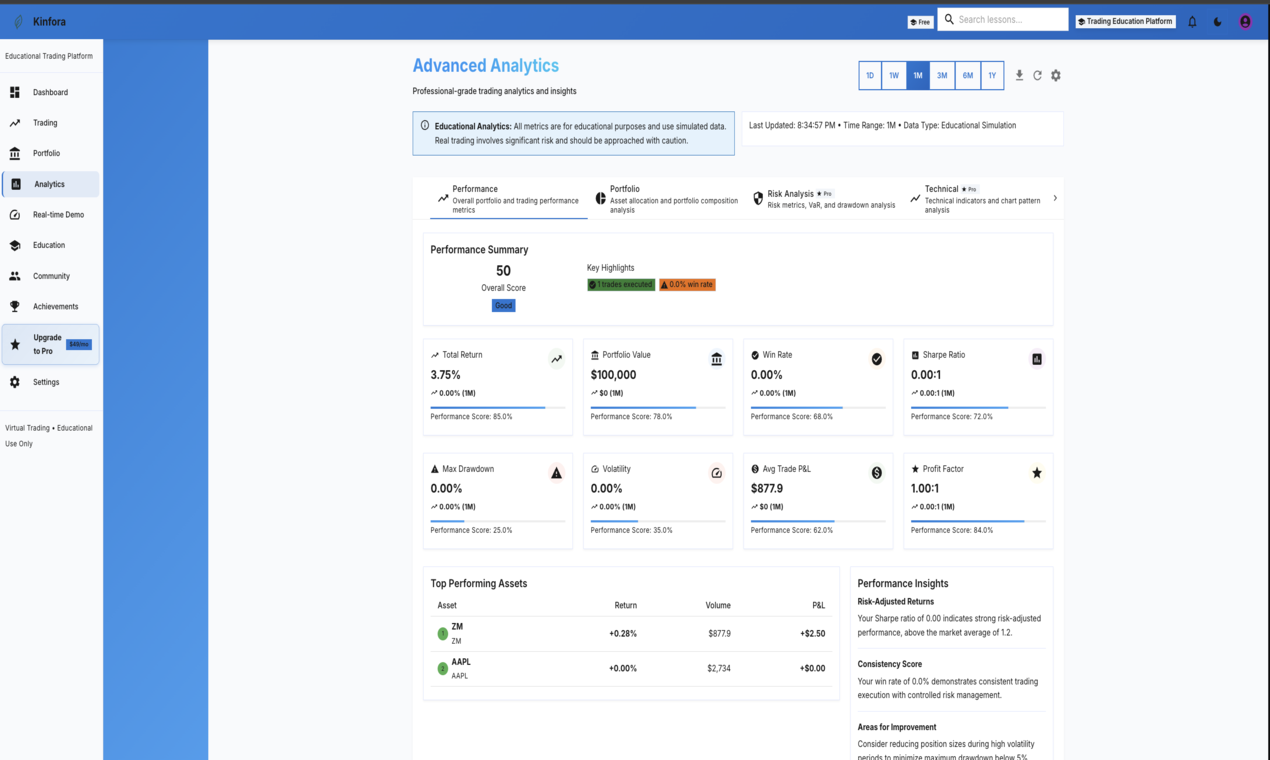Click the green rank 2 badge for AAPL
Screen dimensions: 1270x760
[443, 669]
